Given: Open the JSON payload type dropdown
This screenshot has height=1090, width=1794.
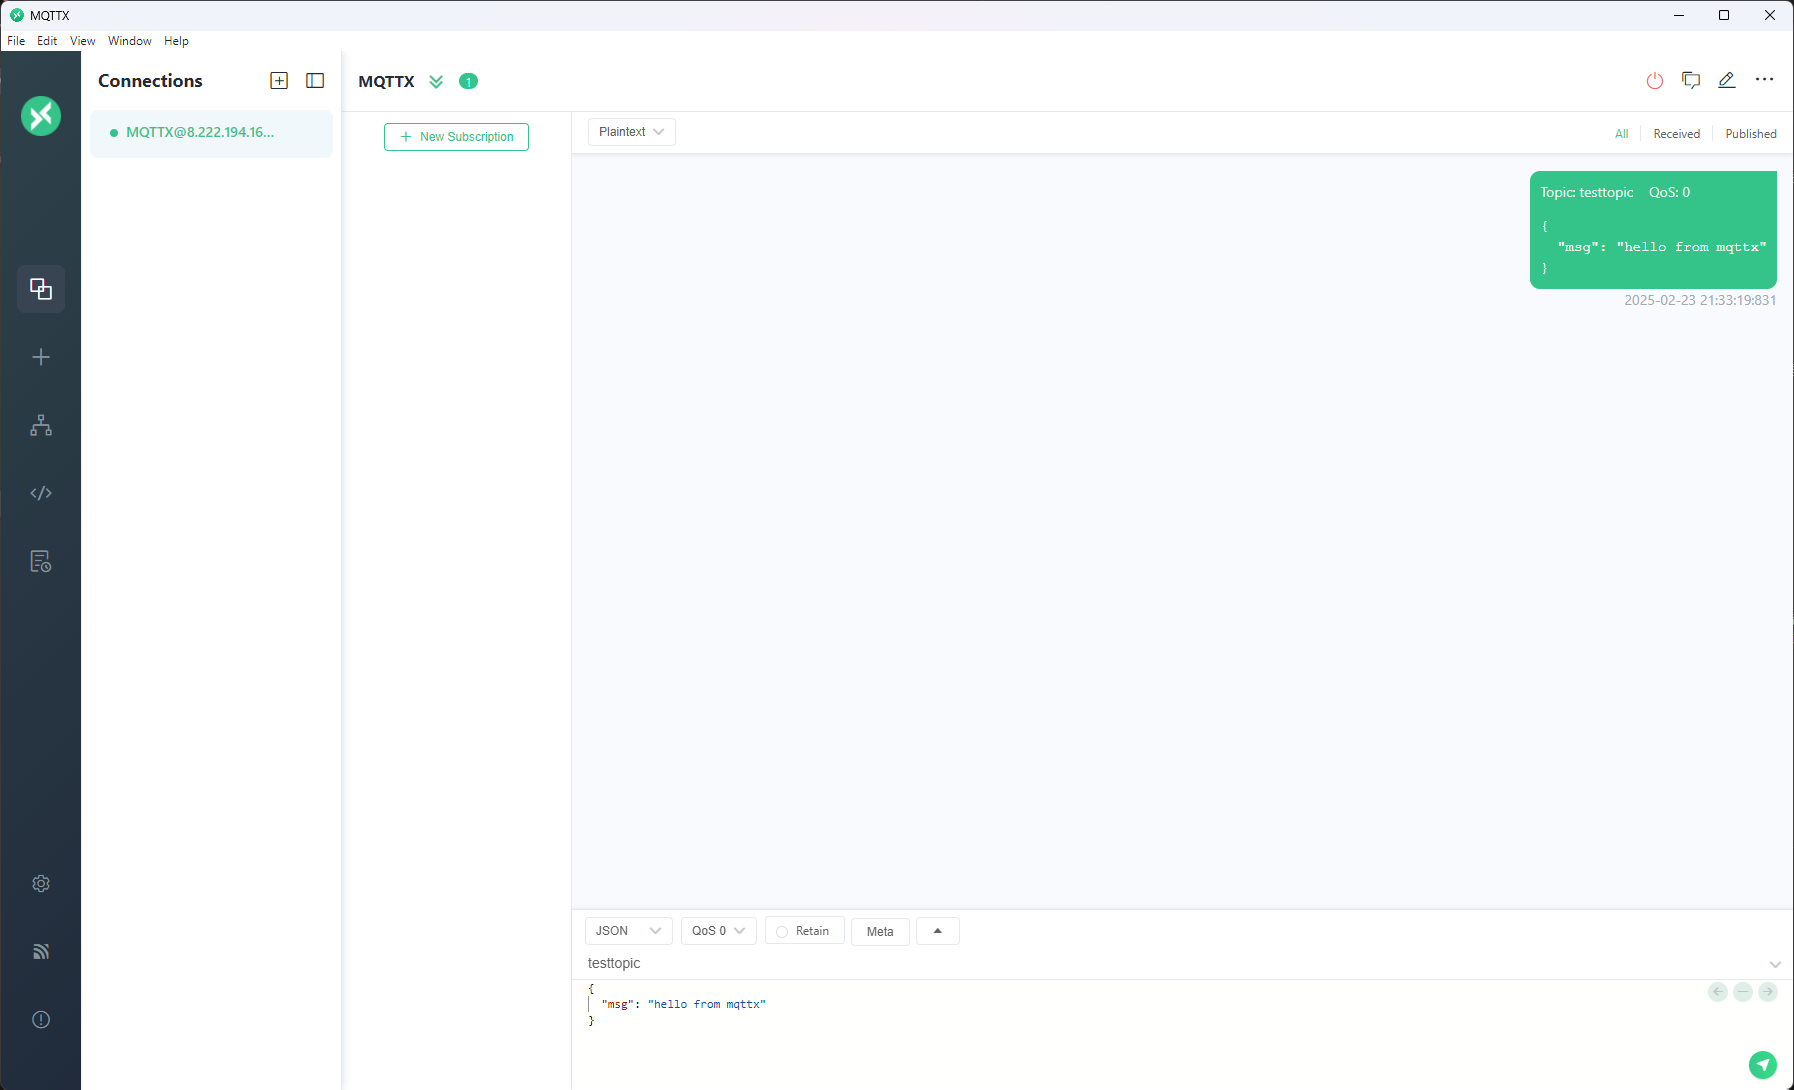Looking at the screenshot, I should [x=629, y=931].
